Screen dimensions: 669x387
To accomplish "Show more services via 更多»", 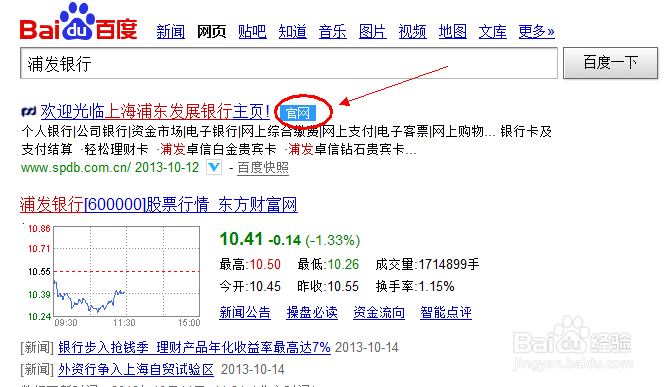I will tap(536, 32).
